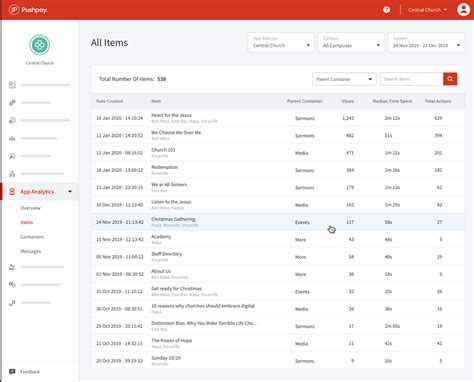This screenshot has height=382, width=474.
Task: Click the first sidebar navigation icon
Action: [x=12, y=85]
